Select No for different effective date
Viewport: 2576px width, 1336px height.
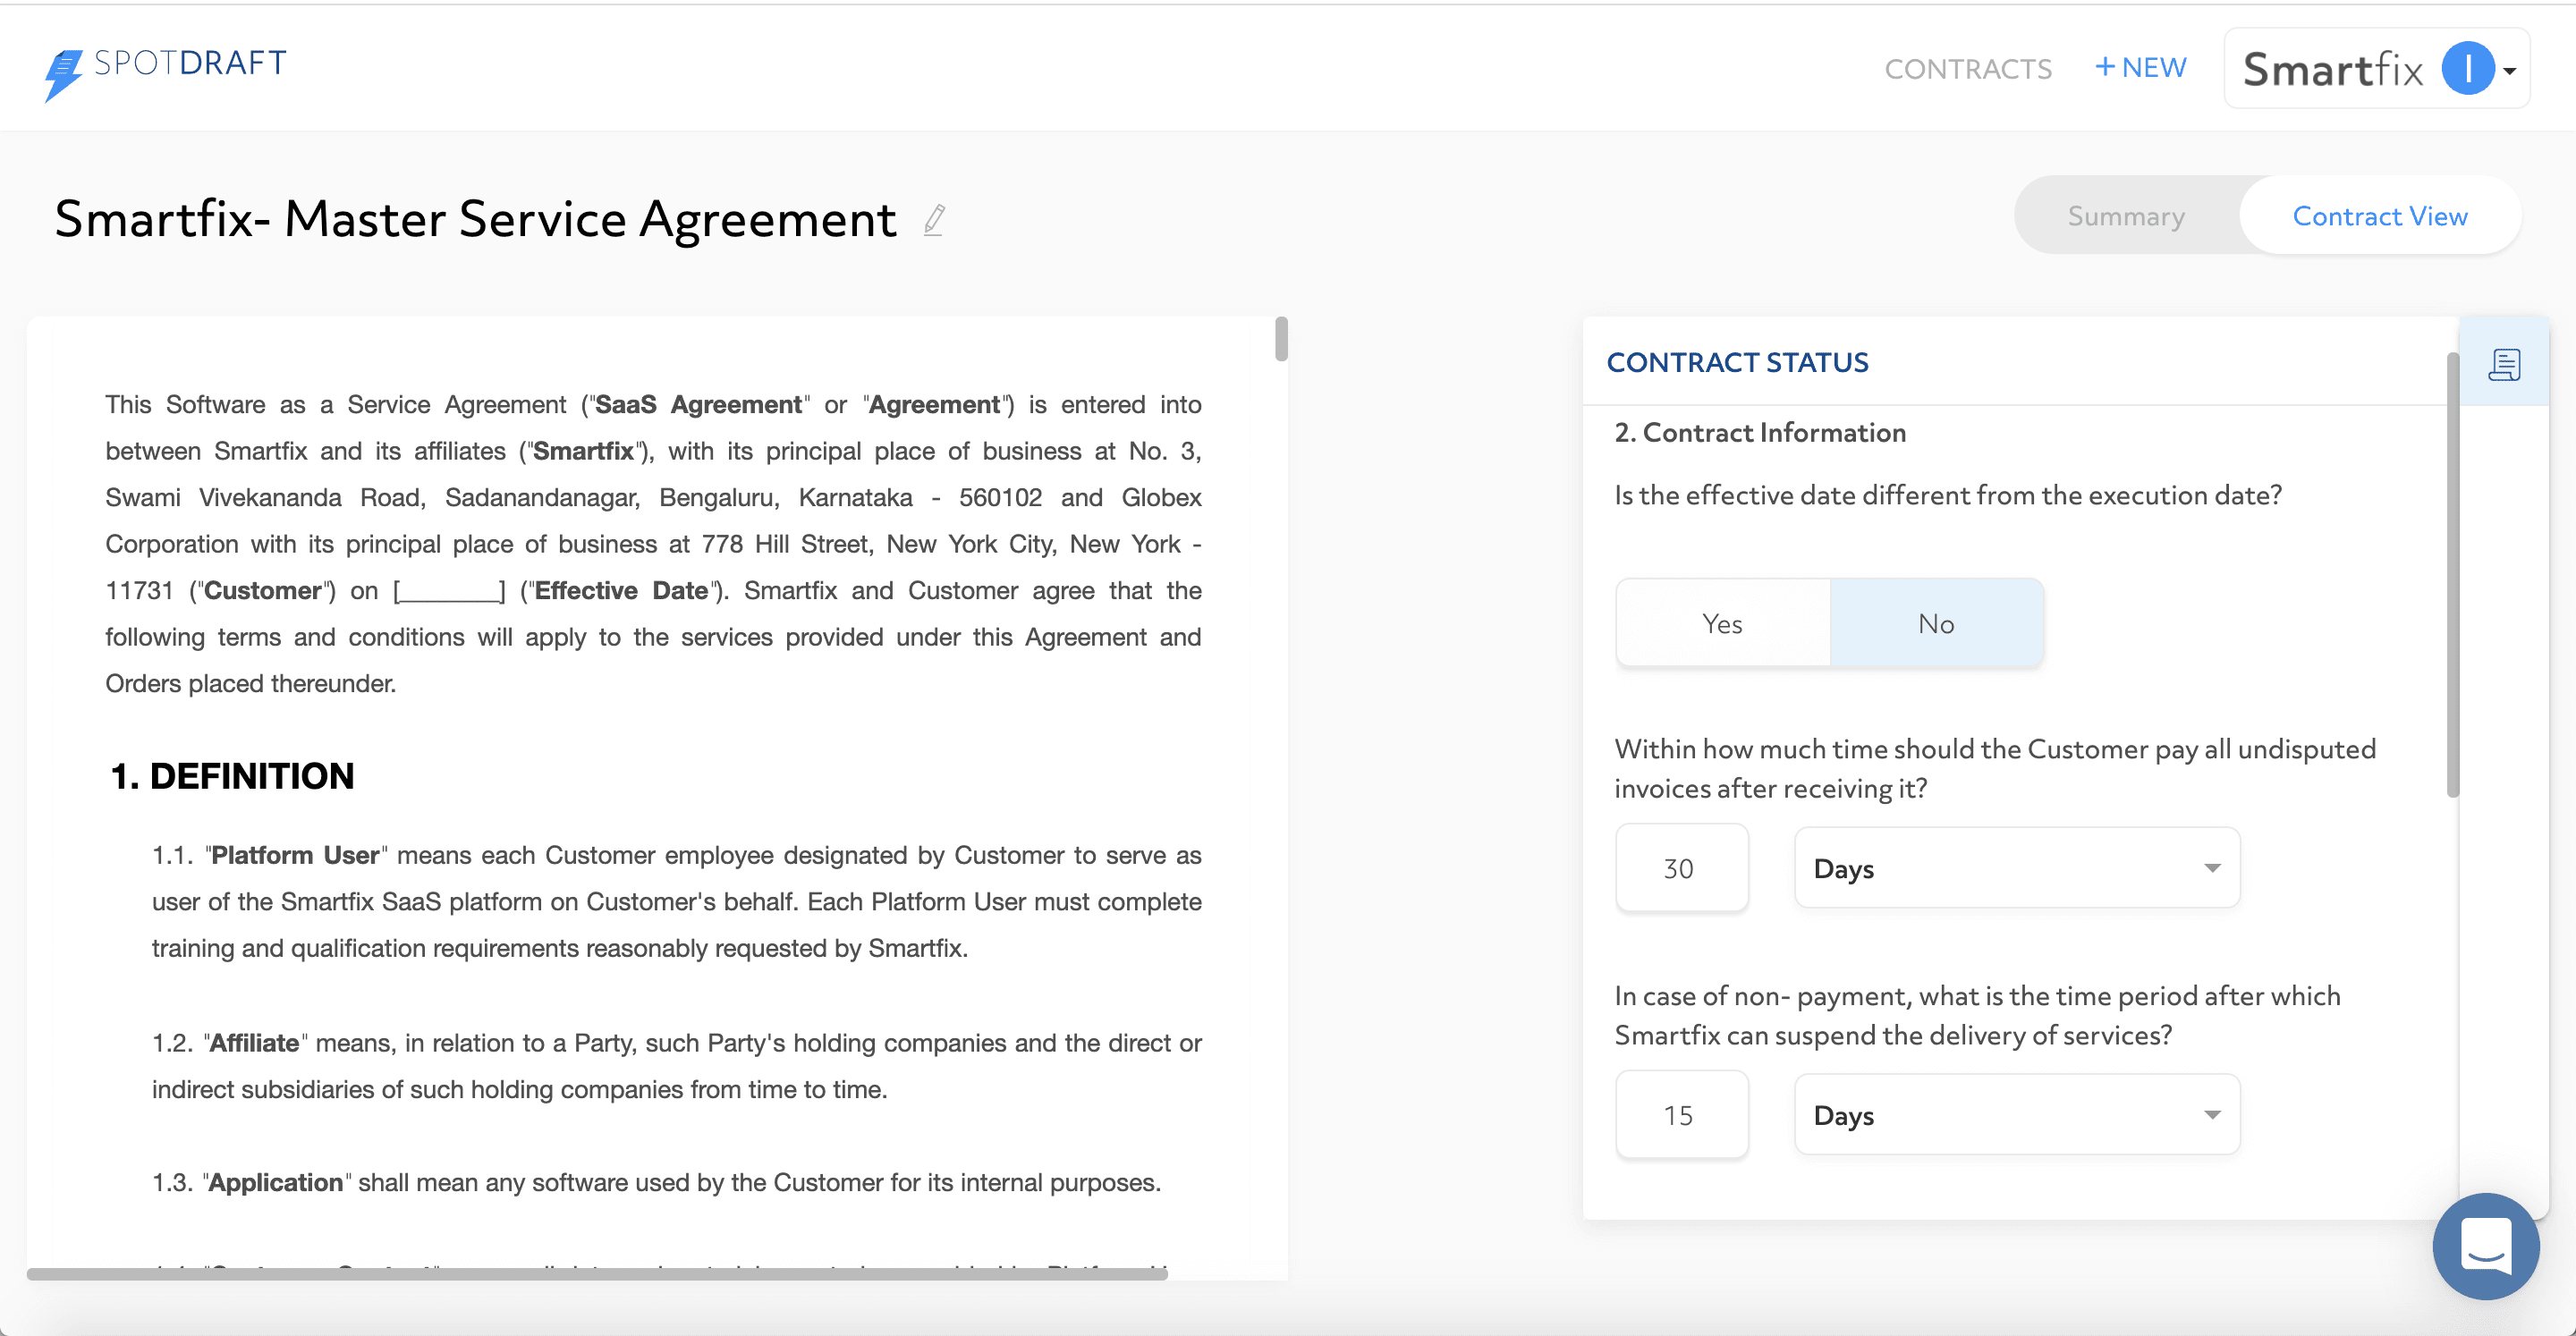1936,623
